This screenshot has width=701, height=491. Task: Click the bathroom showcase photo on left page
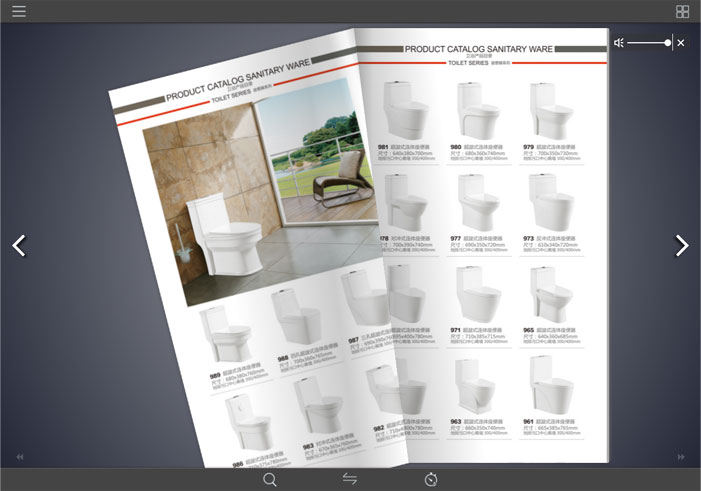(x=262, y=200)
